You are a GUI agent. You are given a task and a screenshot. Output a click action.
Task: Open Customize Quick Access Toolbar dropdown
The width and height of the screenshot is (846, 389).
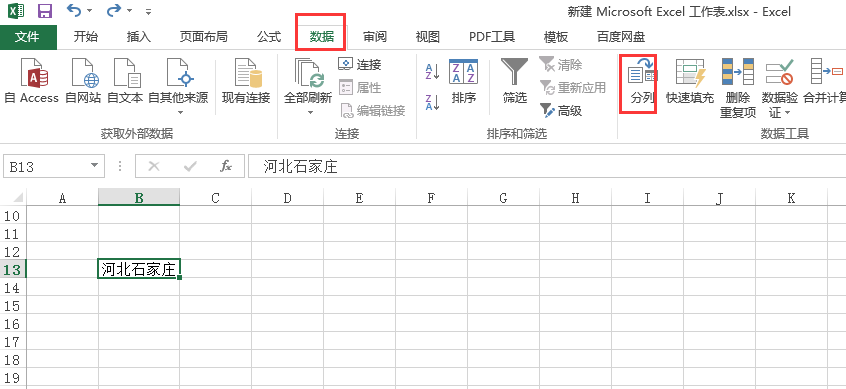click(x=149, y=11)
